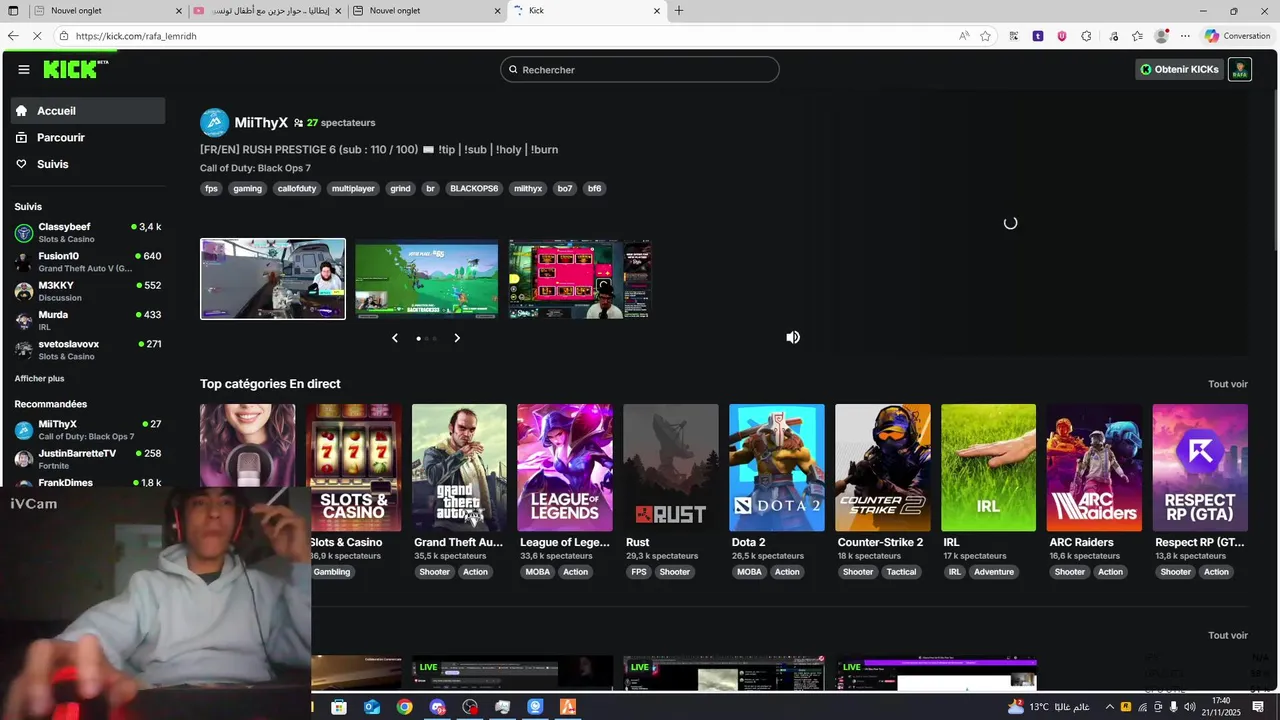
Task: Click Adventure tag under IRL
Action: 994,572
